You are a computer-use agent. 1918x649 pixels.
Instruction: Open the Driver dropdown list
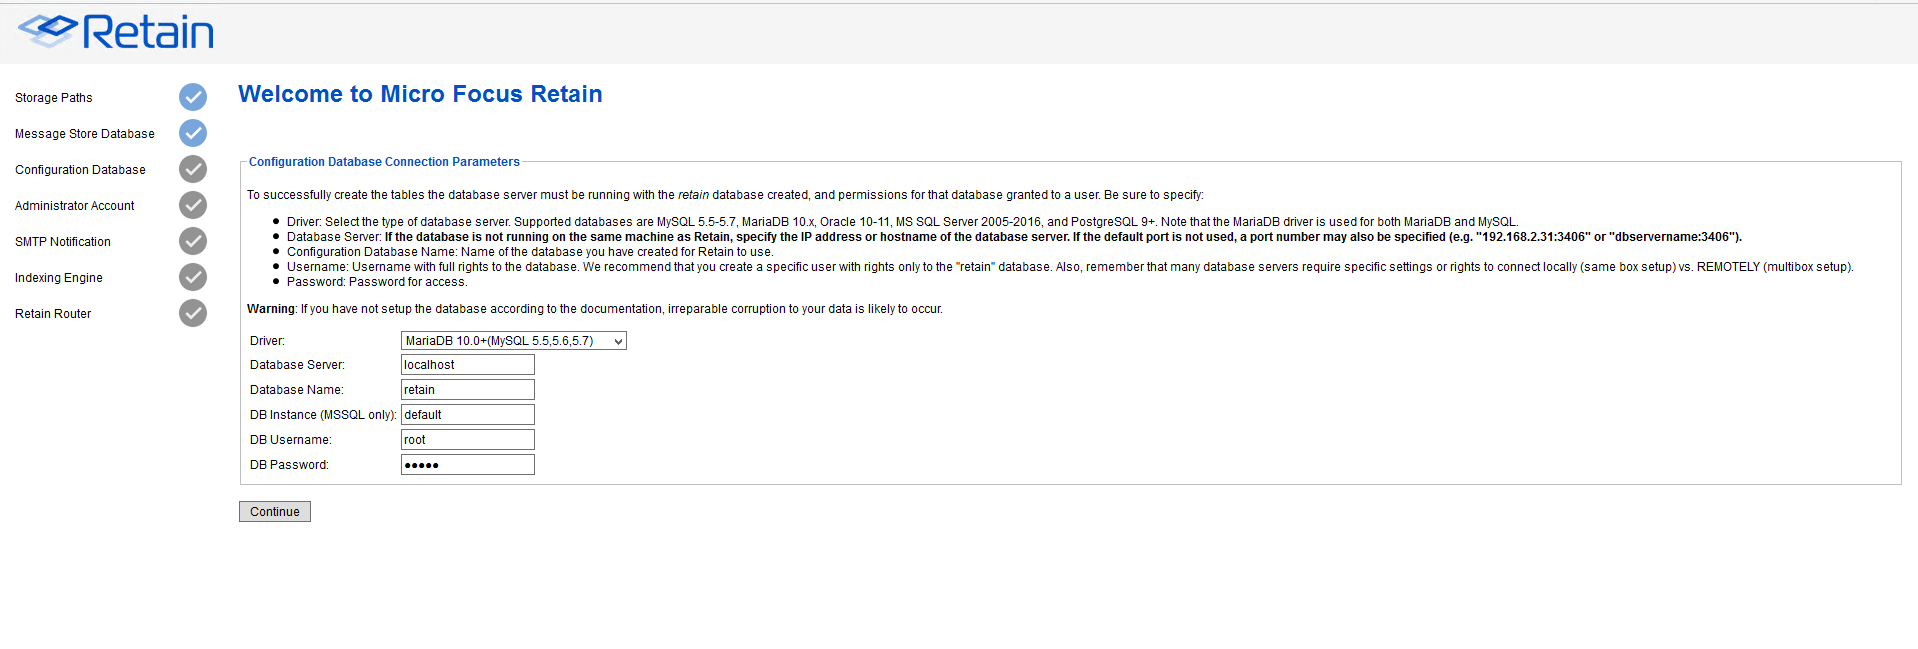point(513,341)
